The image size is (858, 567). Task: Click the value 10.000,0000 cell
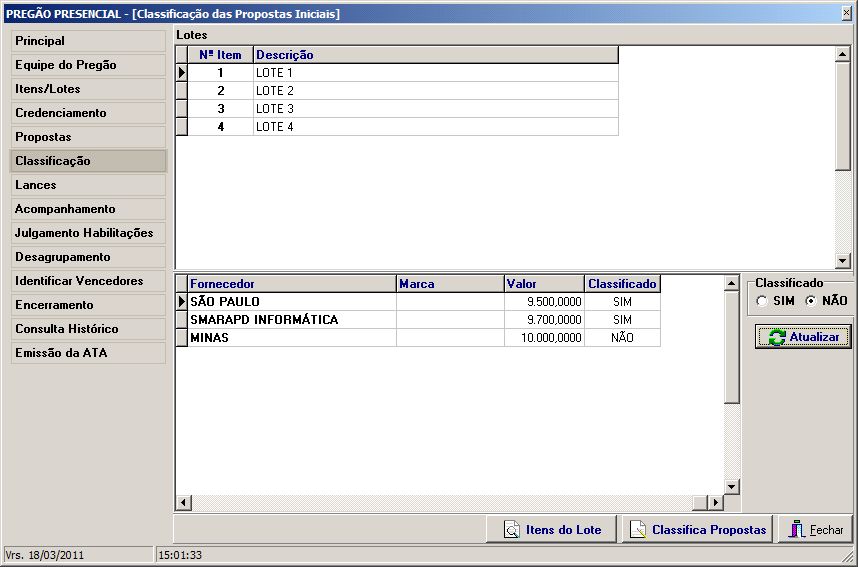pyautogui.click(x=544, y=338)
